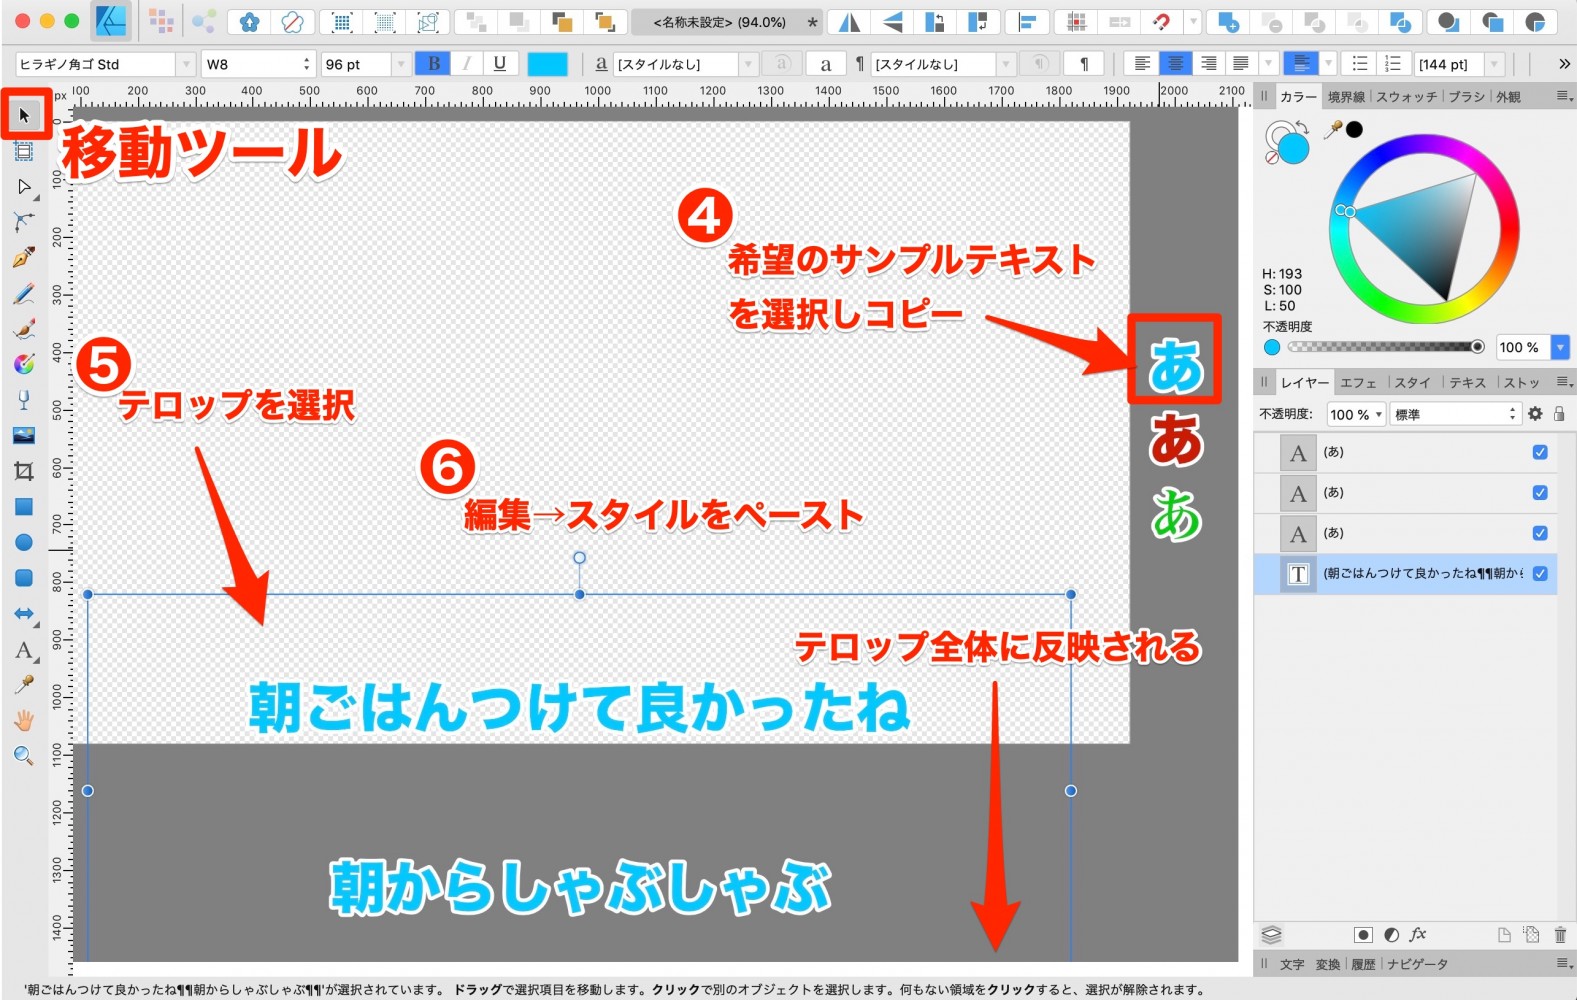Select the Vector Brush tool
The height and width of the screenshot is (1000, 1577).
tap(24, 329)
